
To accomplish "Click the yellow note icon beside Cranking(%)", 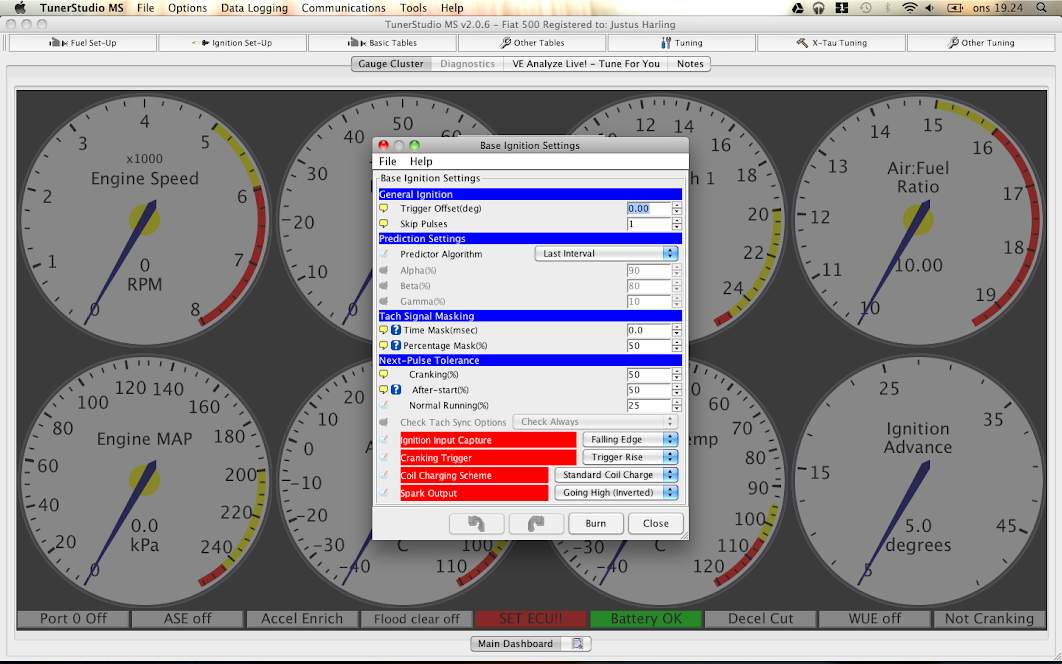I will (383, 375).
